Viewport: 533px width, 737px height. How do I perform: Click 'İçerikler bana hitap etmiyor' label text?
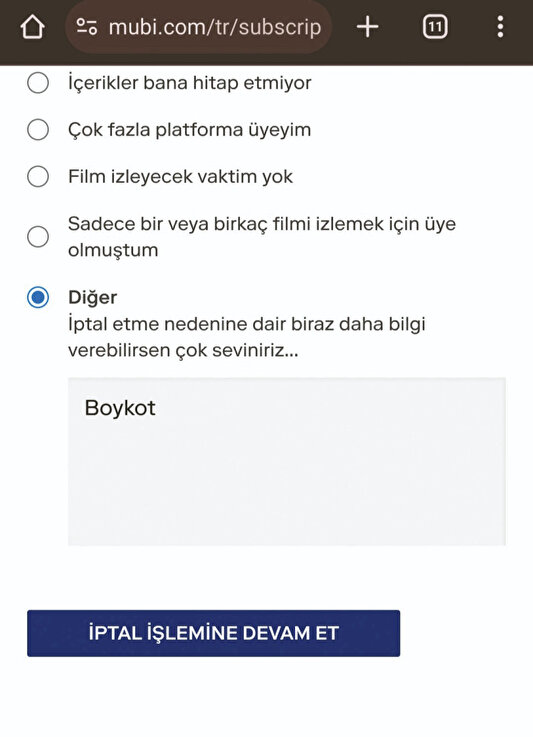tap(190, 83)
